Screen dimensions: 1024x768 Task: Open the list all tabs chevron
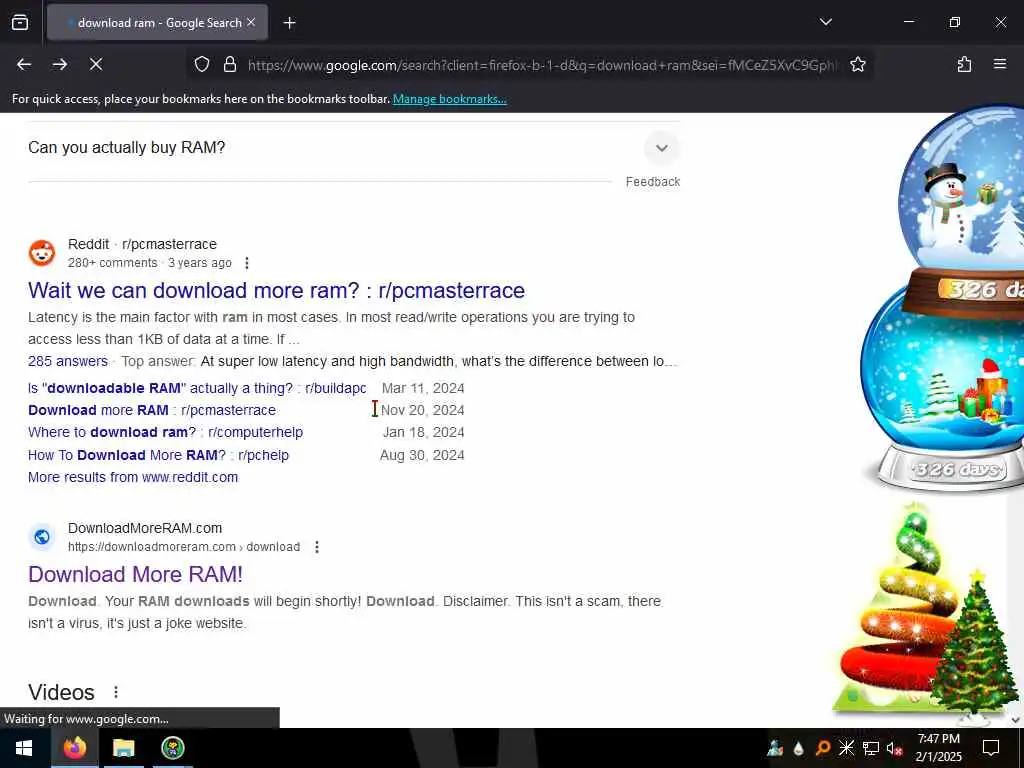(825, 22)
